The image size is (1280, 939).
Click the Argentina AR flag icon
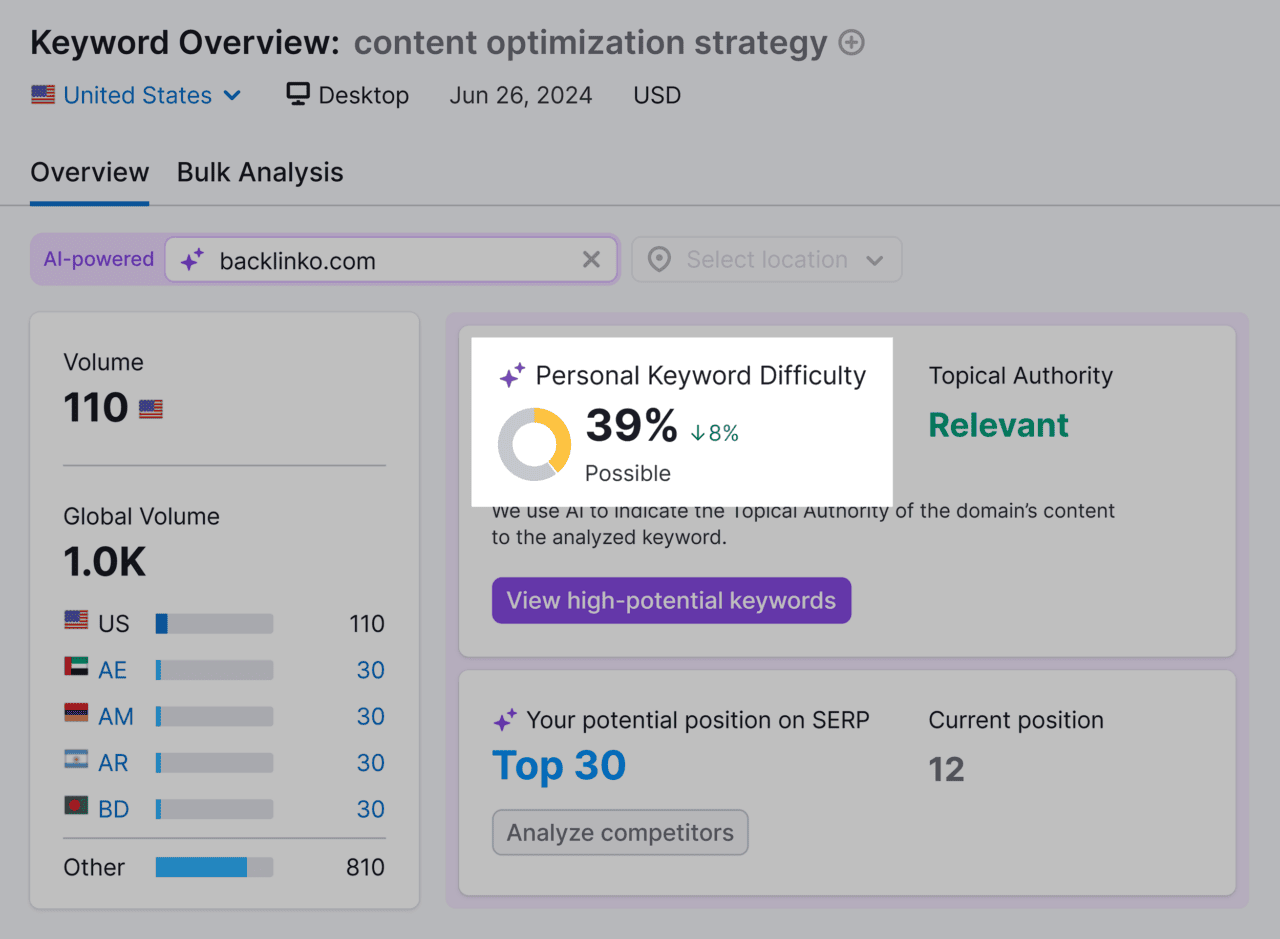pyautogui.click(x=74, y=762)
